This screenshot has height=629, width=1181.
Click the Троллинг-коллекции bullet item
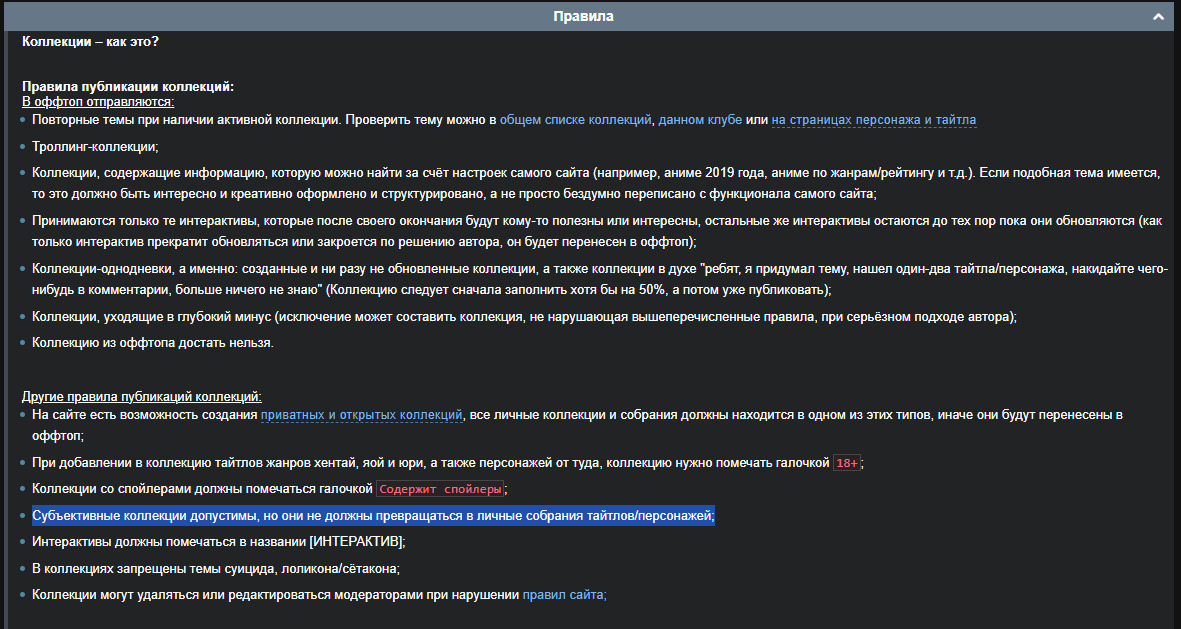95,146
